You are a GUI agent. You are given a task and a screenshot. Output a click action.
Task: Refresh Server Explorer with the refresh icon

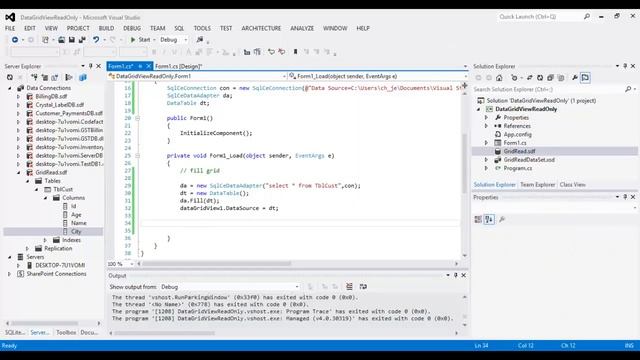10,78
